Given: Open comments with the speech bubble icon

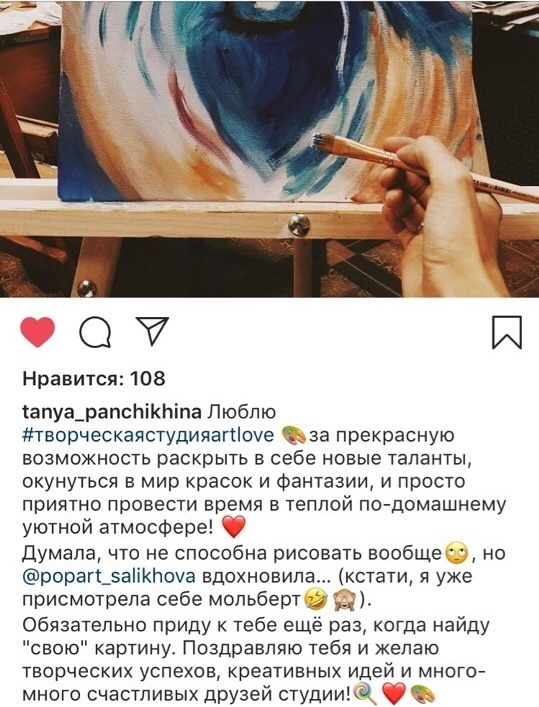Looking at the screenshot, I should 95,332.
